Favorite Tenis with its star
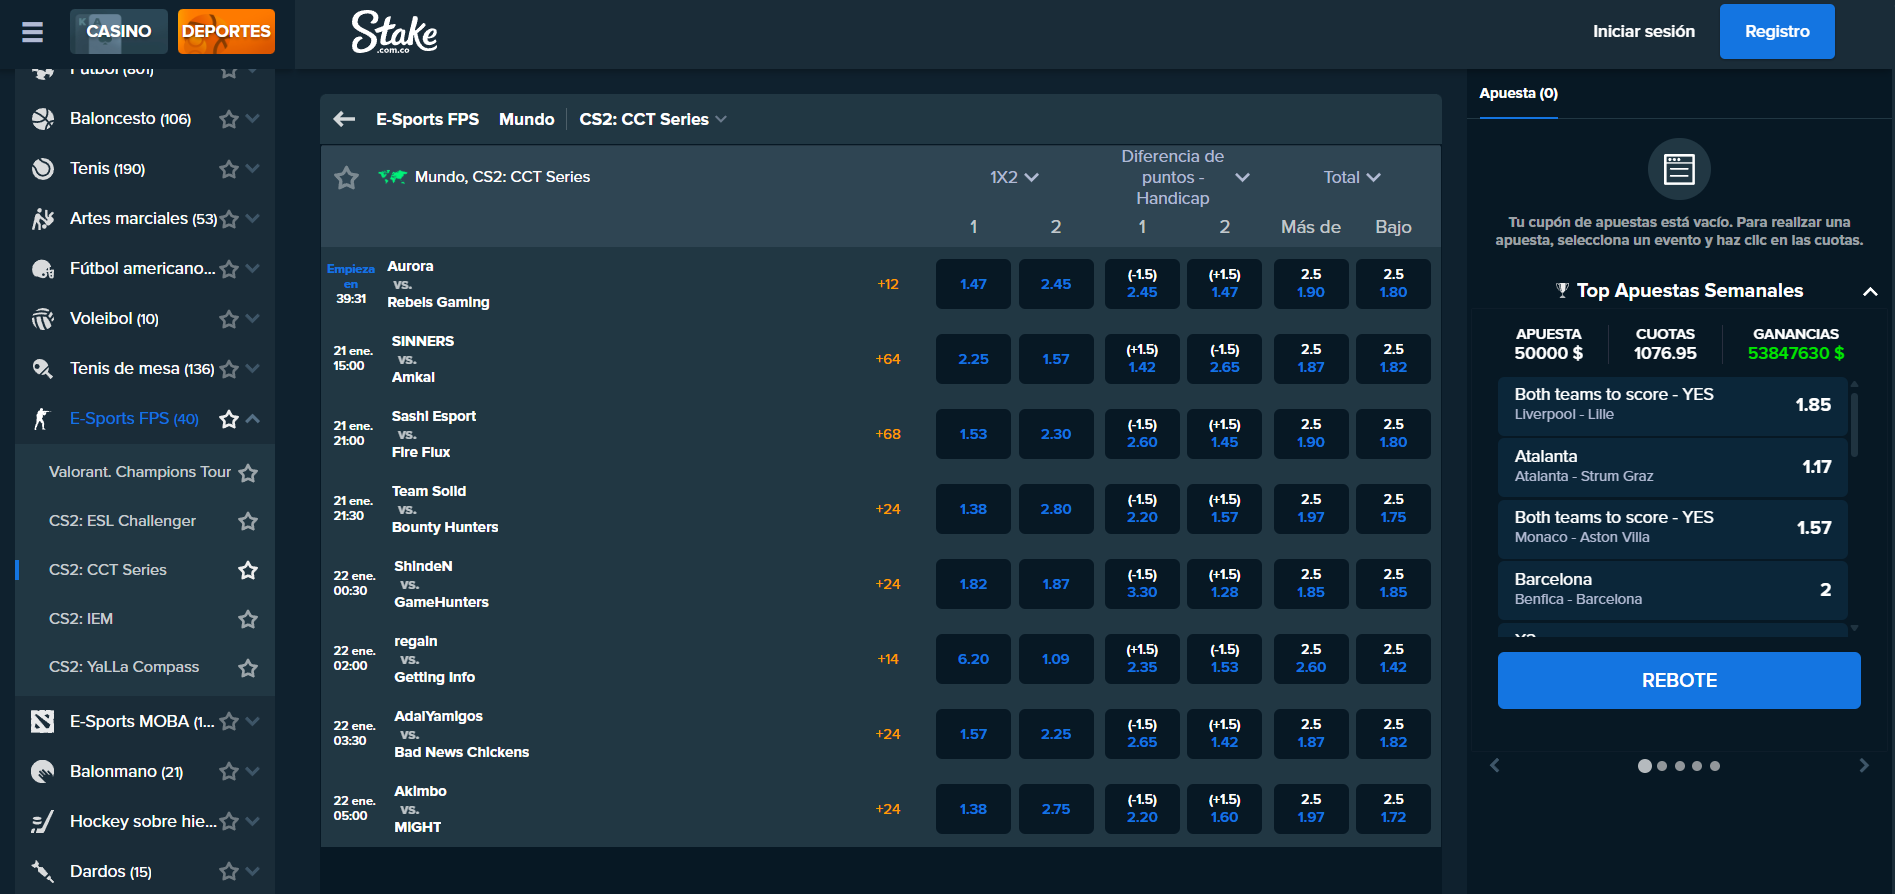Screen dimensions: 1895x894 tap(229, 169)
